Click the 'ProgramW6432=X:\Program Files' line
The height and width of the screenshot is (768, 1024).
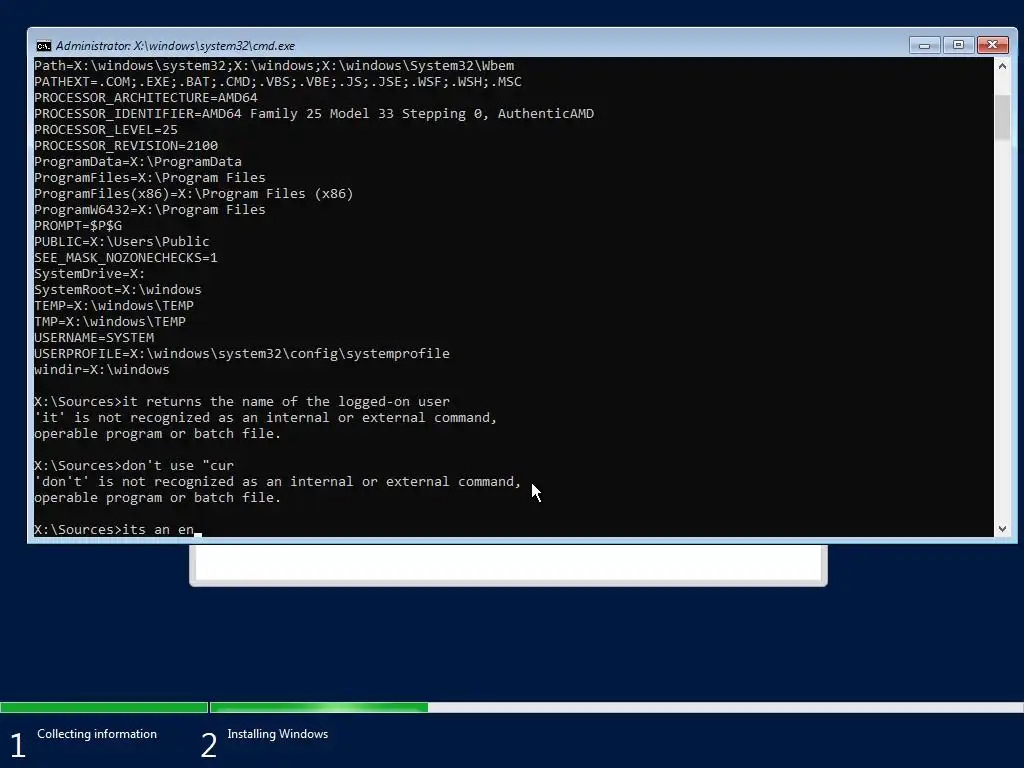[x=150, y=210]
